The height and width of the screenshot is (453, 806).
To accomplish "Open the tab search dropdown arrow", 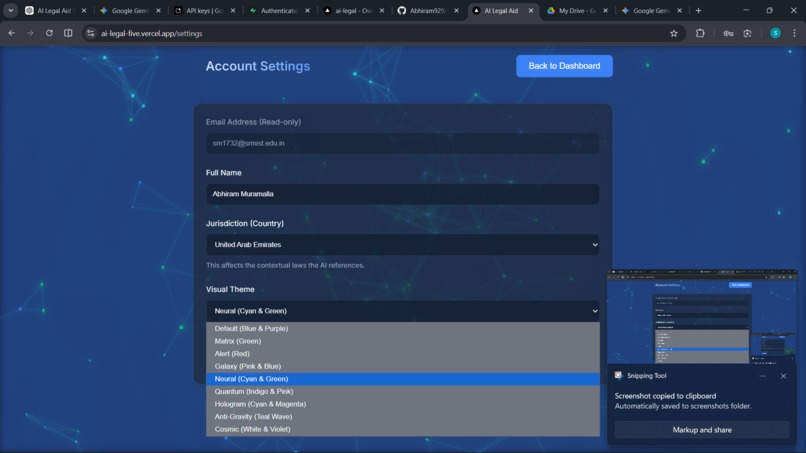I will pos(10,10).
